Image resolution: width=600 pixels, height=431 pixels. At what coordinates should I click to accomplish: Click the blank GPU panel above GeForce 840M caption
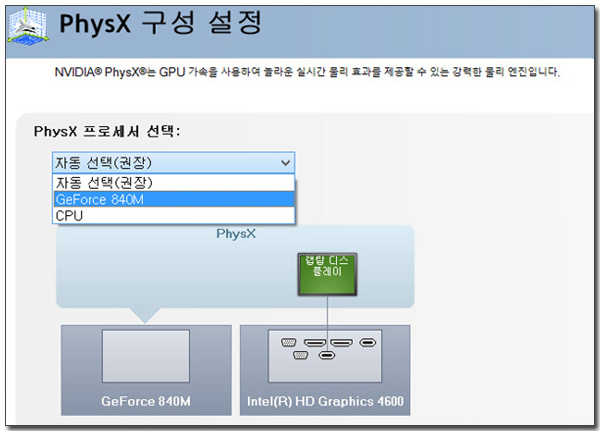(146, 355)
